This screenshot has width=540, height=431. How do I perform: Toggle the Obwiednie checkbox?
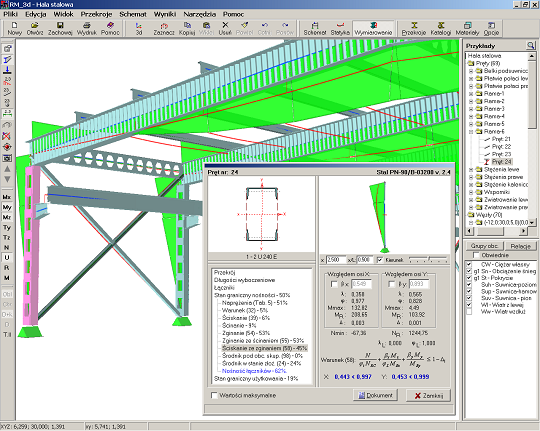click(x=476, y=255)
